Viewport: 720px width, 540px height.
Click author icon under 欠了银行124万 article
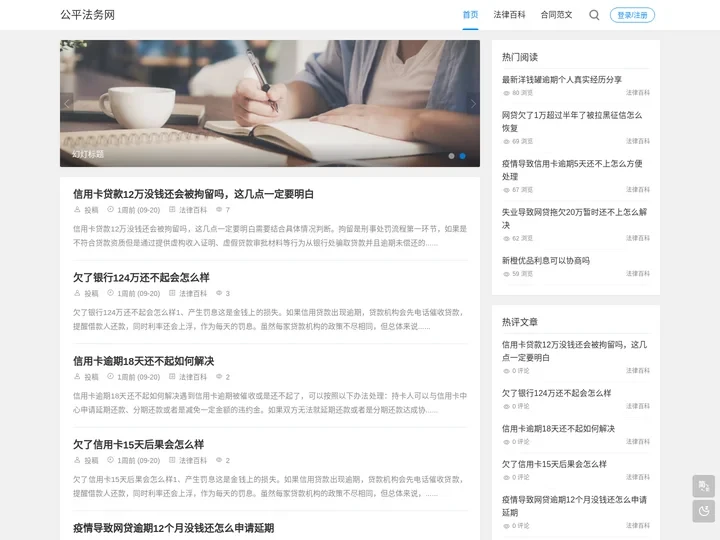coord(77,293)
